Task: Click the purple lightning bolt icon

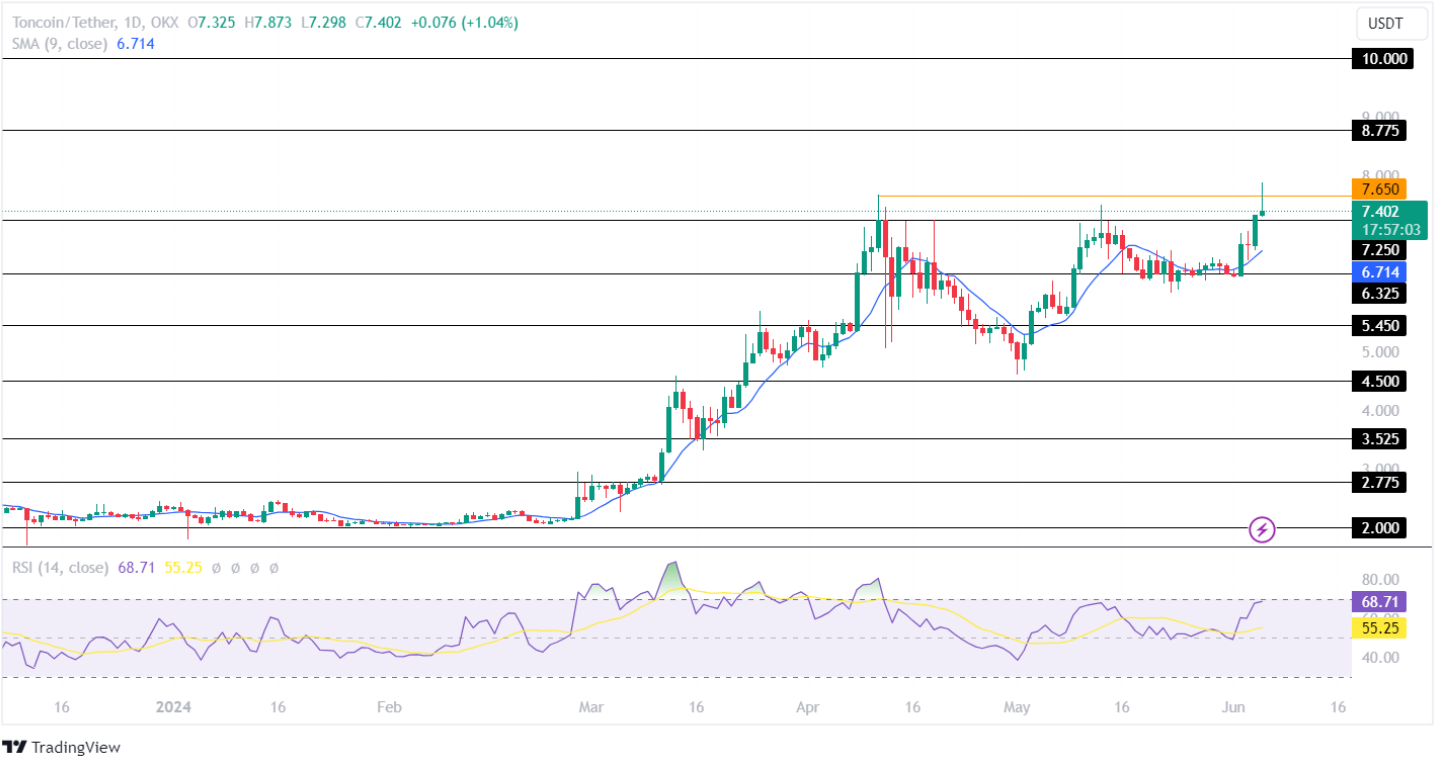Action: 1262,529
